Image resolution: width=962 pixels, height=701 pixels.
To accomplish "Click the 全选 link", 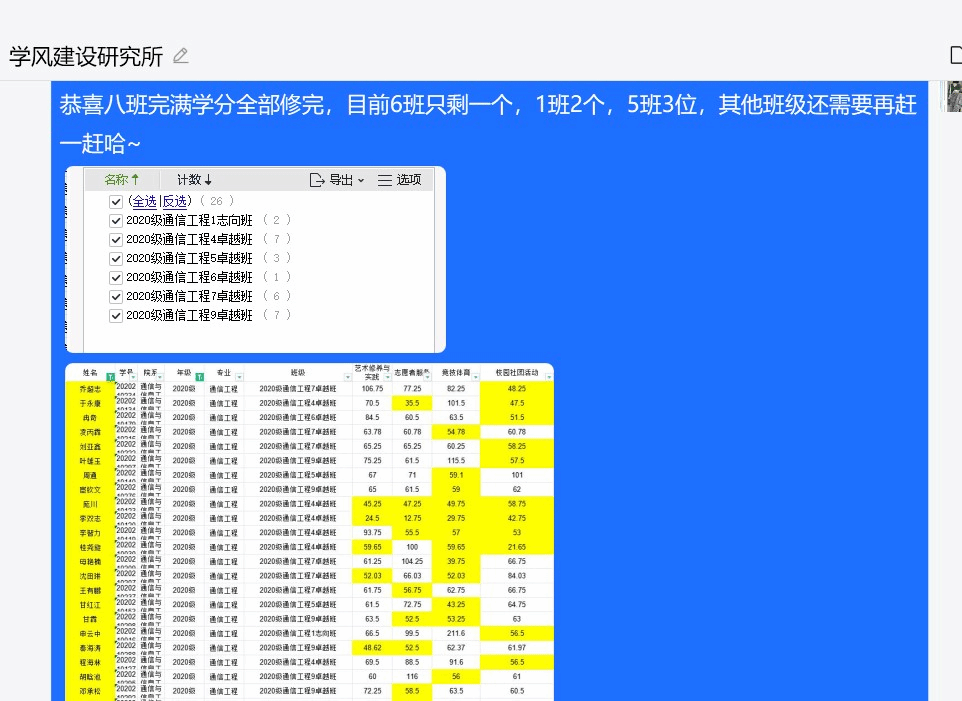I will (144, 201).
